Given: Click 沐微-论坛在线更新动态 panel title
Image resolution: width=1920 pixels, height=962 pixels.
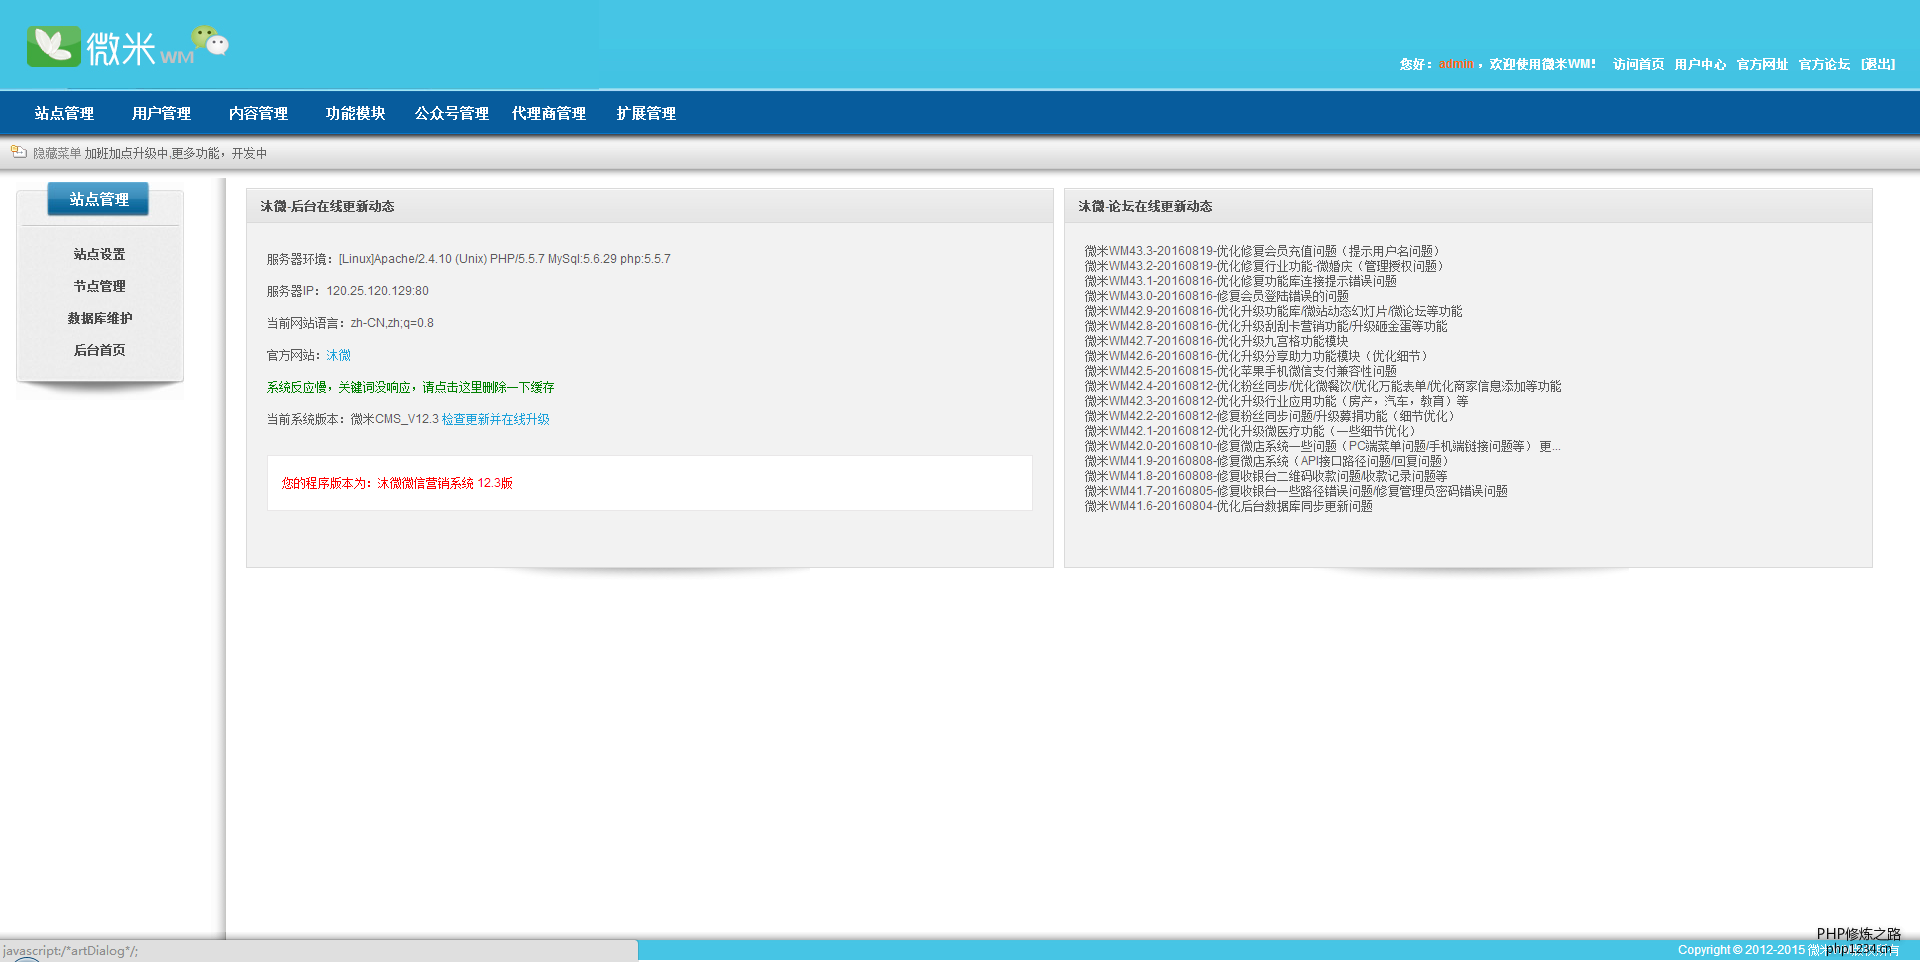Looking at the screenshot, I should coord(1145,206).
